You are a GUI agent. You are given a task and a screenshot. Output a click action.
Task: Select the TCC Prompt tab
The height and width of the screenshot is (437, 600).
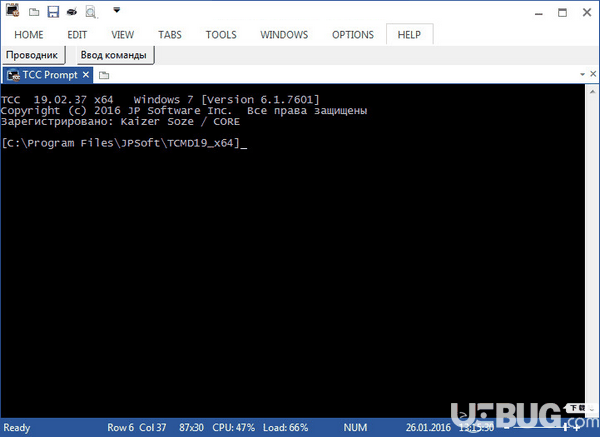49,75
